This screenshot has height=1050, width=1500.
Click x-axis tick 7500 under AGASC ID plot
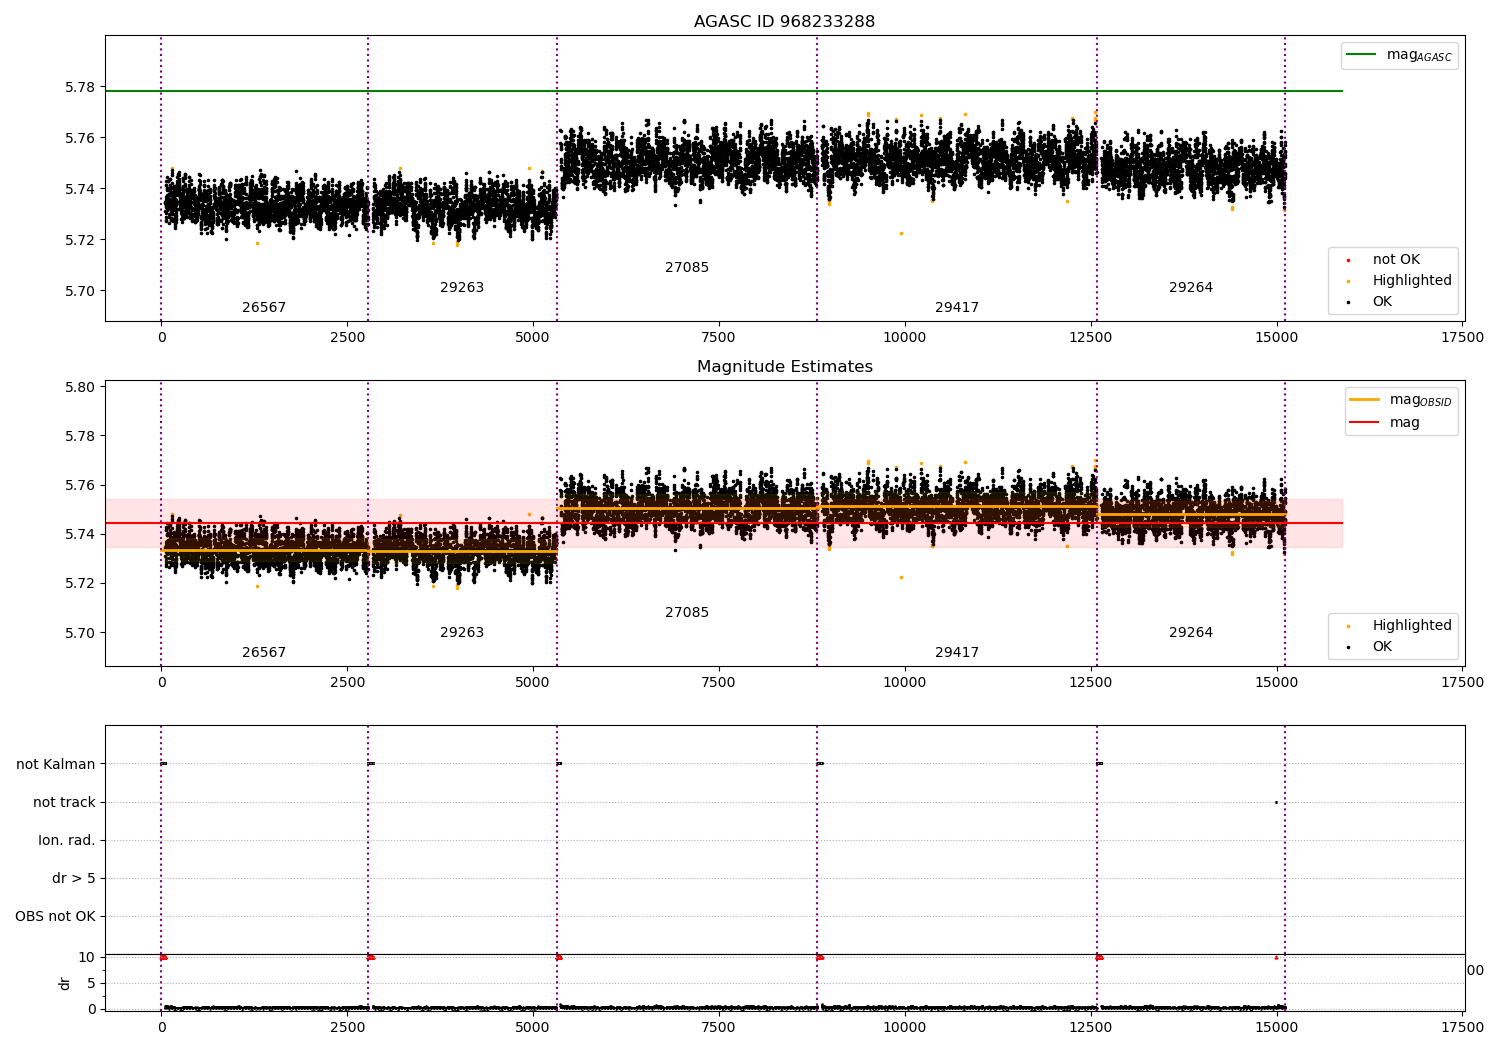tap(718, 338)
